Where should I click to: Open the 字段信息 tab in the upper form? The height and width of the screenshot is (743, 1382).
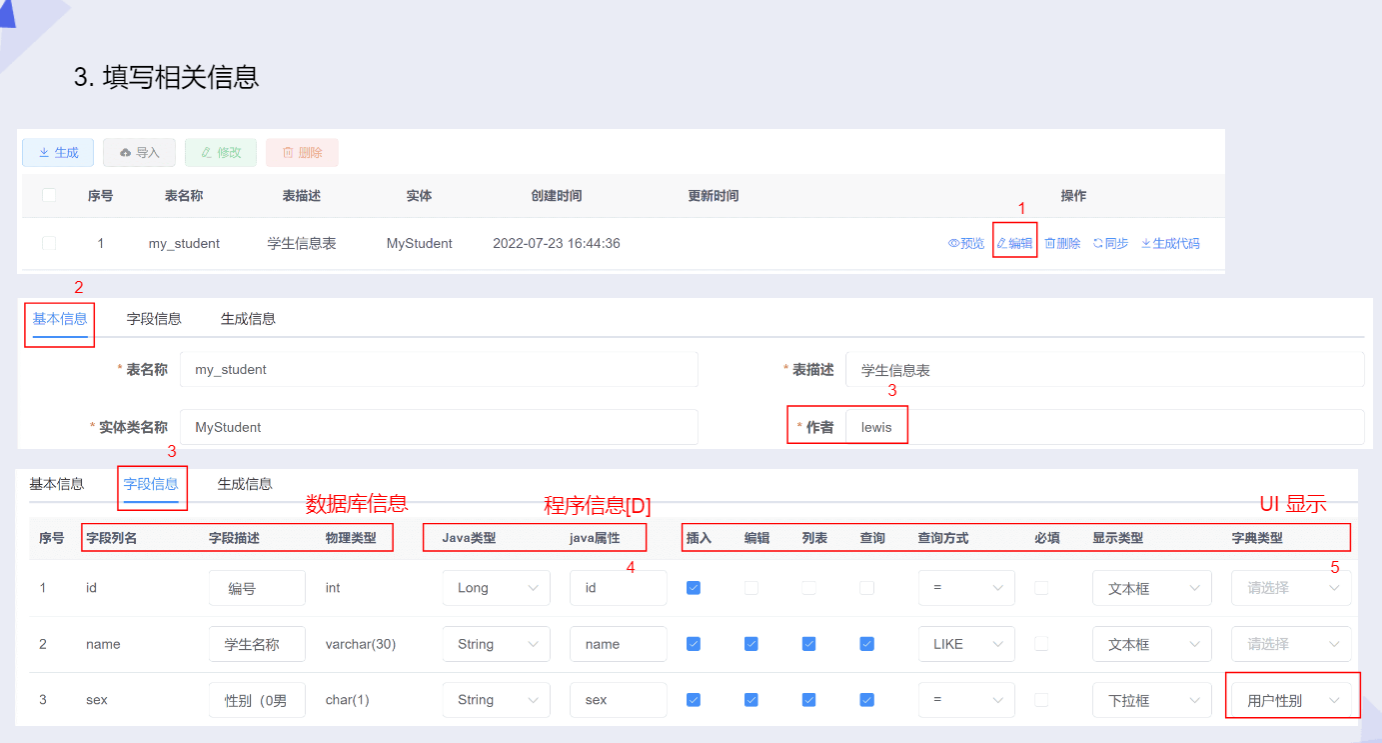coord(154,318)
